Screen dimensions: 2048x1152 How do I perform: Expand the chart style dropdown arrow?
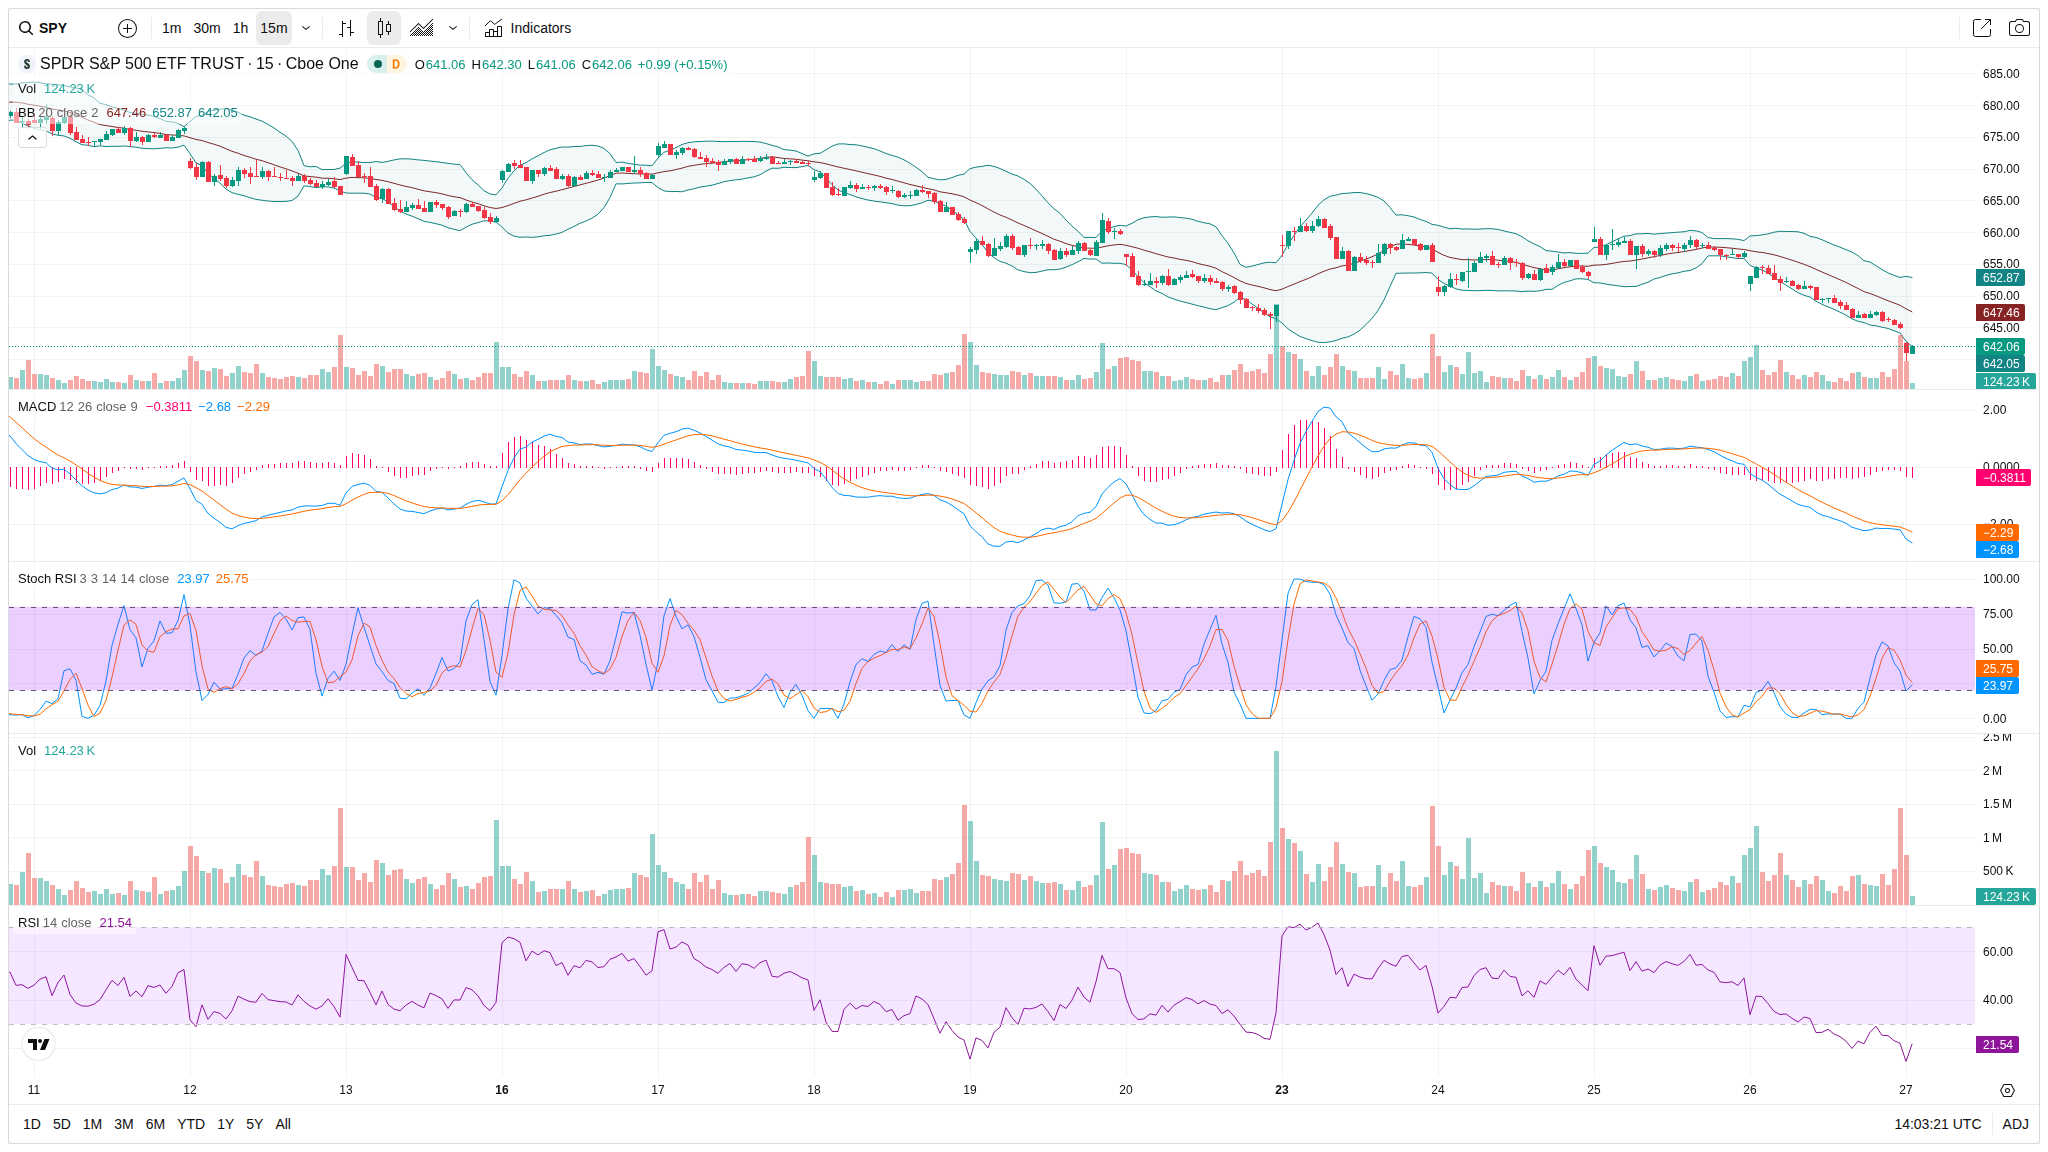pos(453,28)
